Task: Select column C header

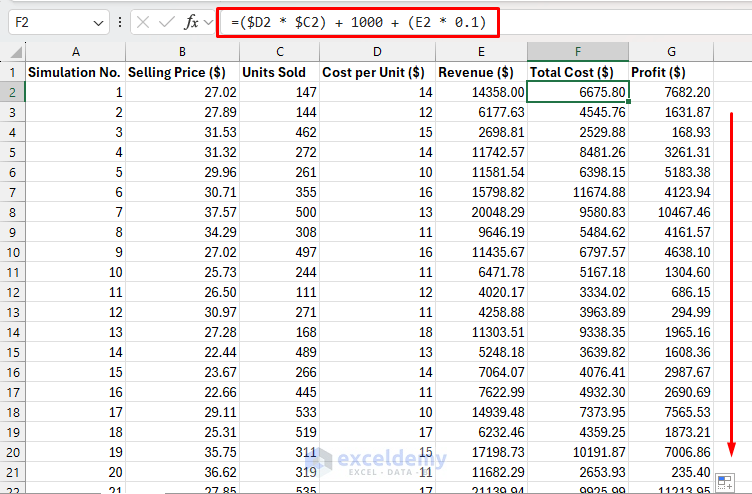Action: coord(280,52)
